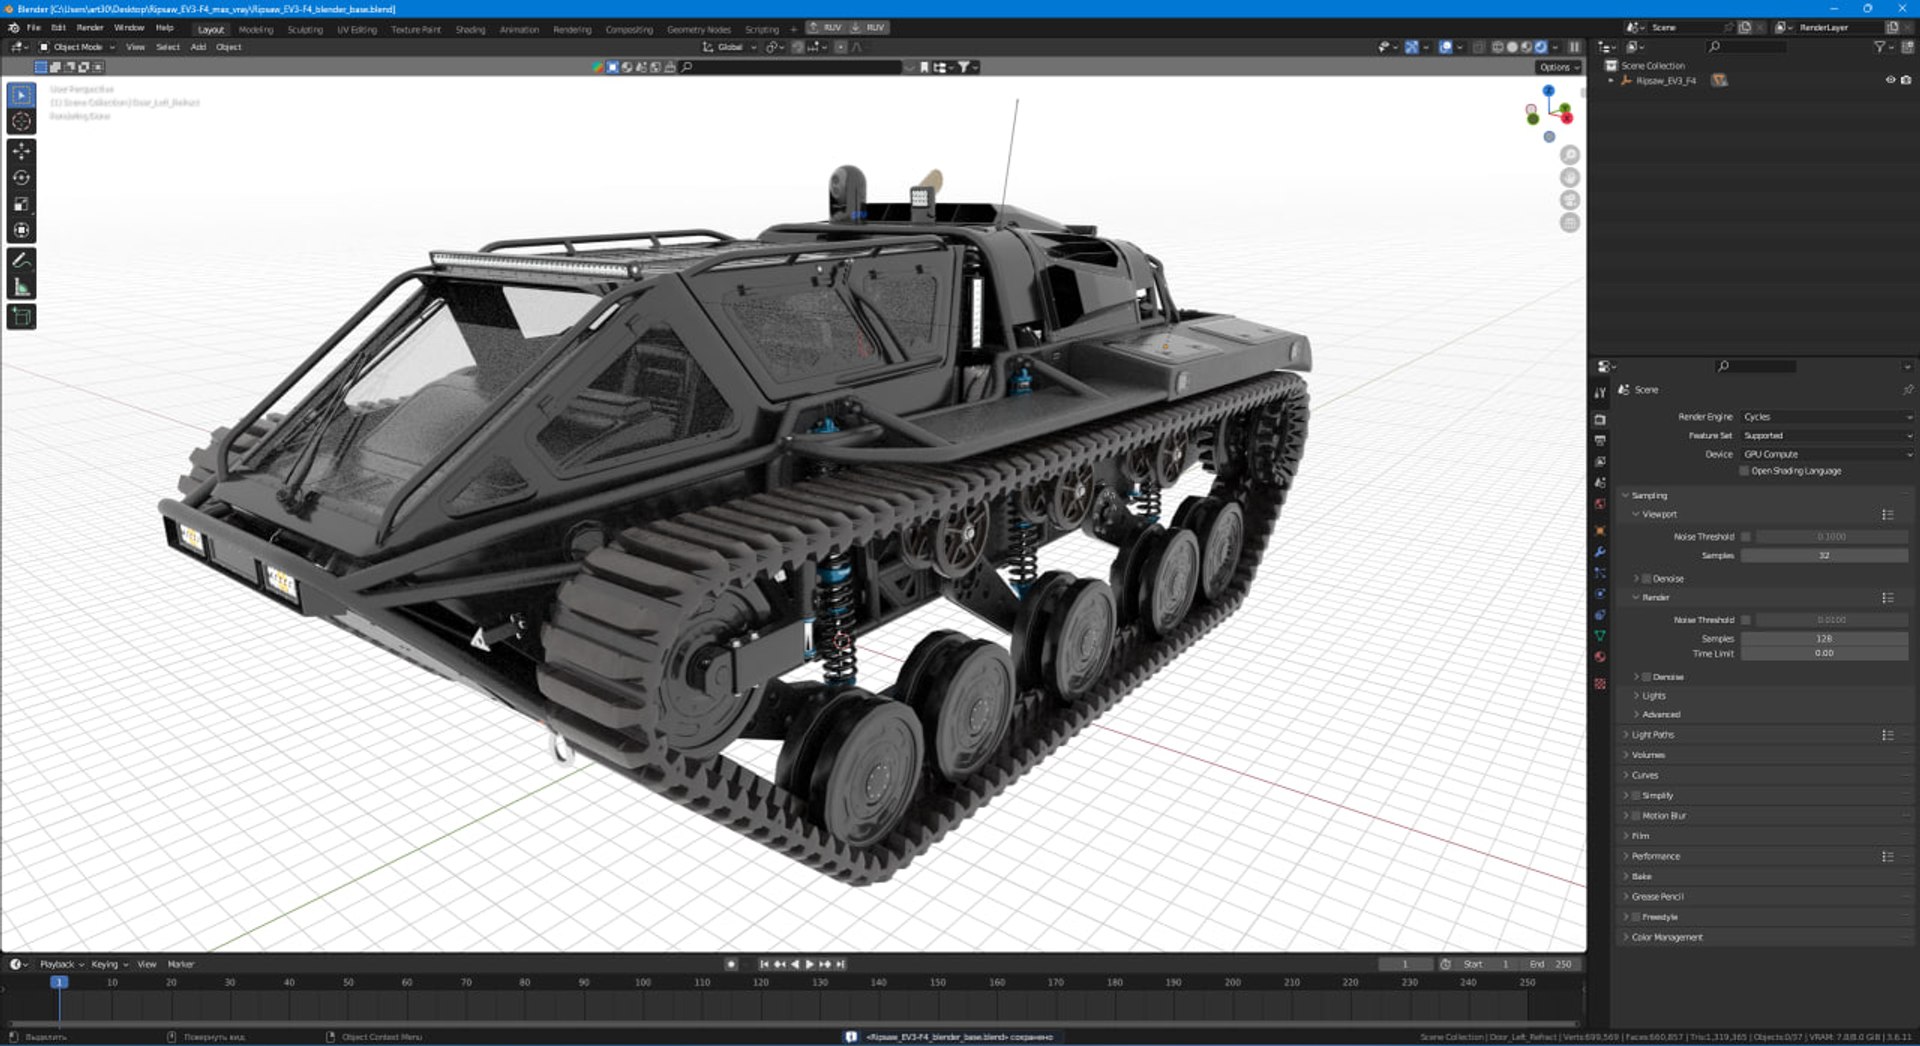Enable the Motion Blur checkbox
This screenshot has width=1920, height=1046.
(x=1636, y=816)
